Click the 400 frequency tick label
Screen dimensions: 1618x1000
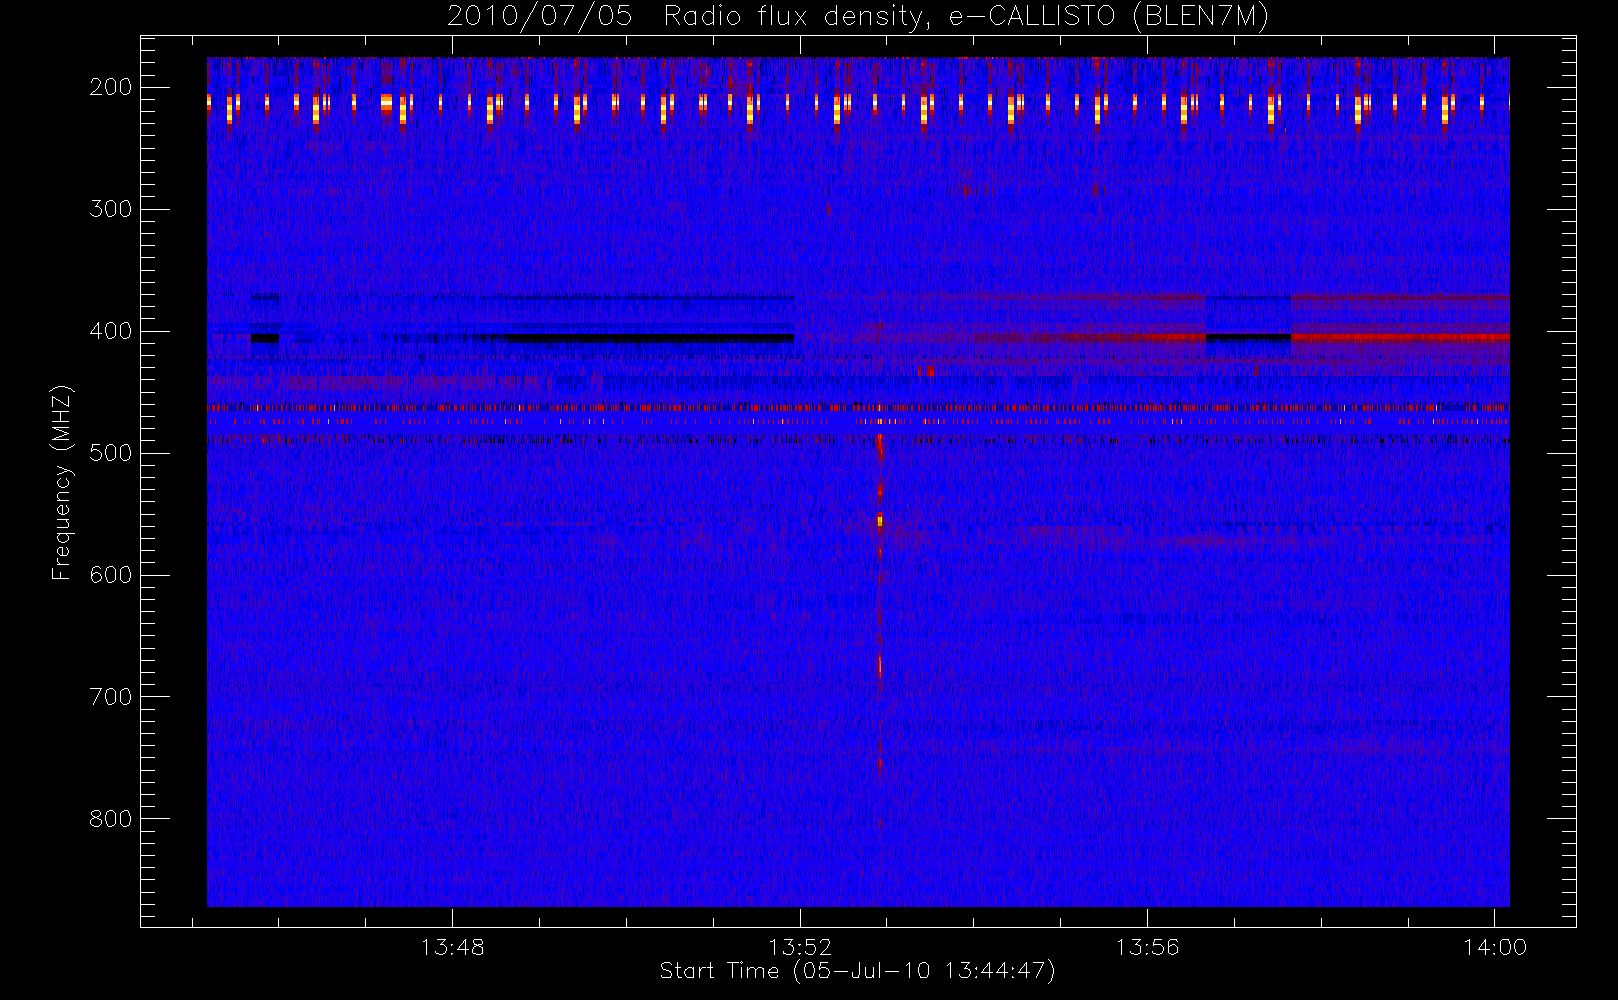[x=111, y=331]
